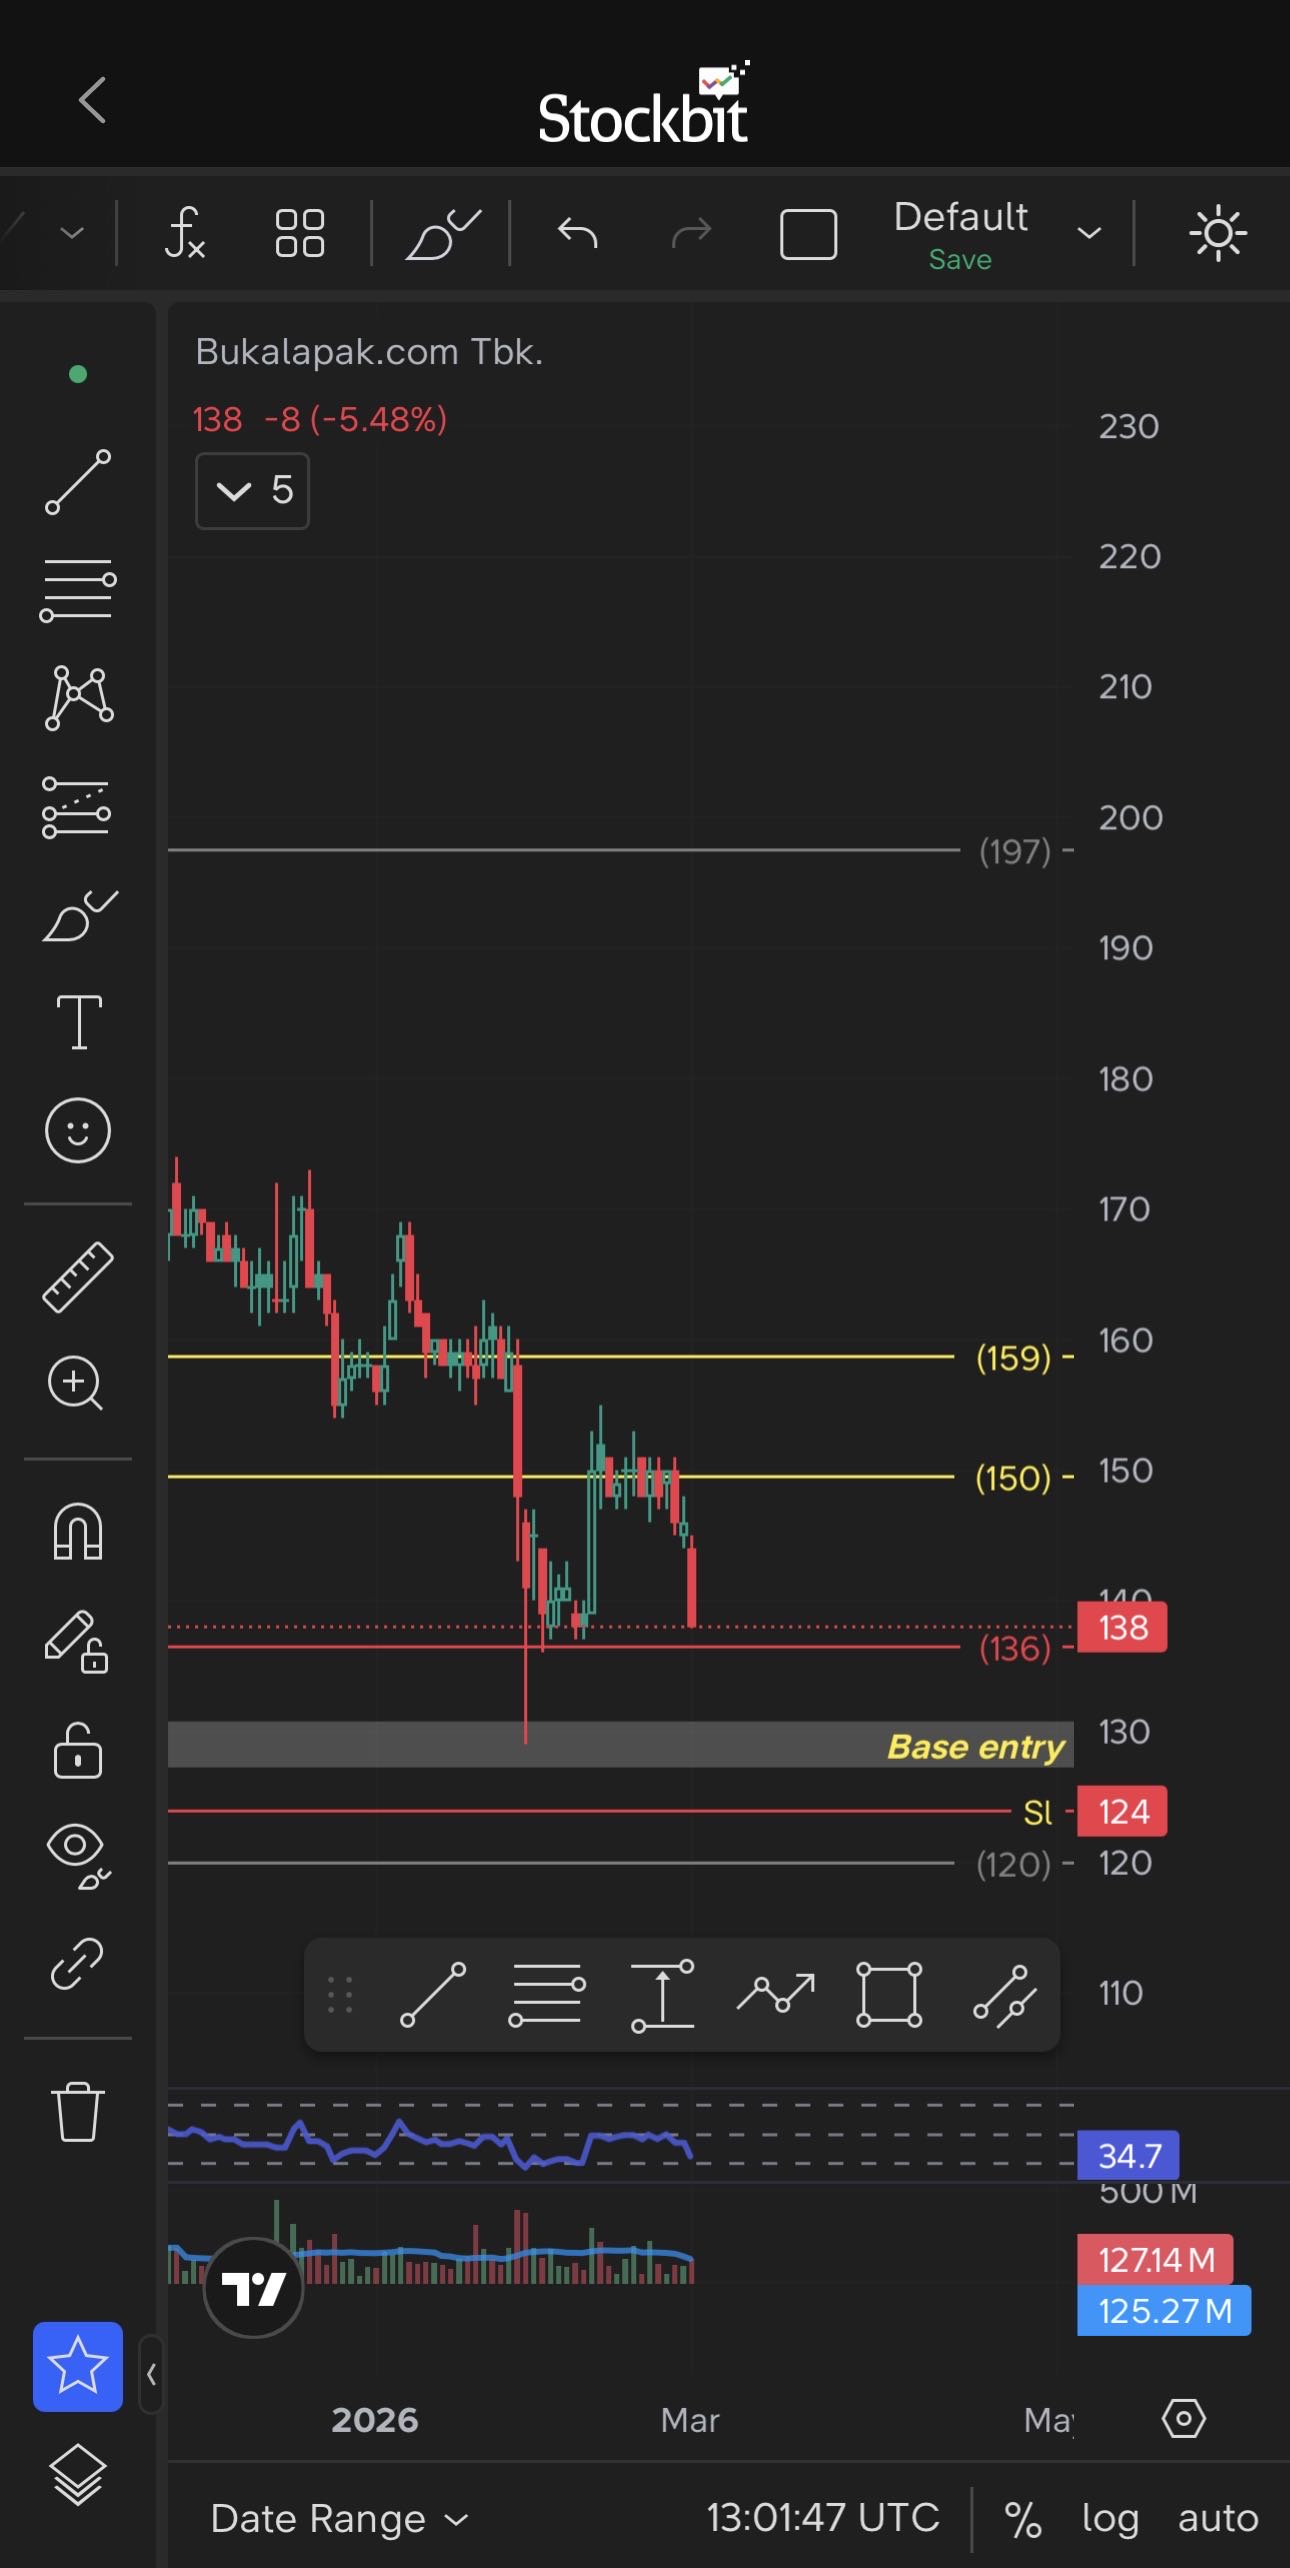This screenshot has height=2568, width=1290.
Task: Open the Default layout dropdown arrow
Action: [1089, 234]
